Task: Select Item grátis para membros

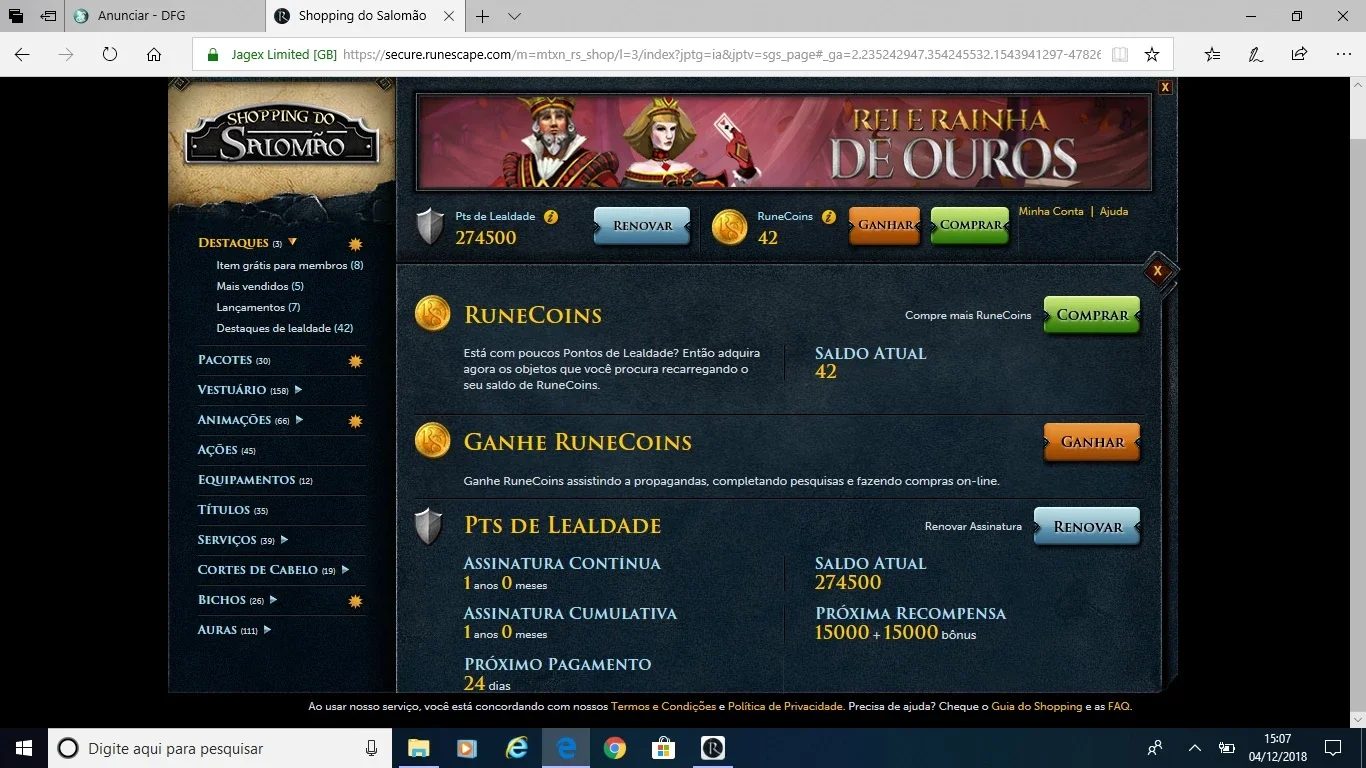Action: pyautogui.click(x=290, y=266)
